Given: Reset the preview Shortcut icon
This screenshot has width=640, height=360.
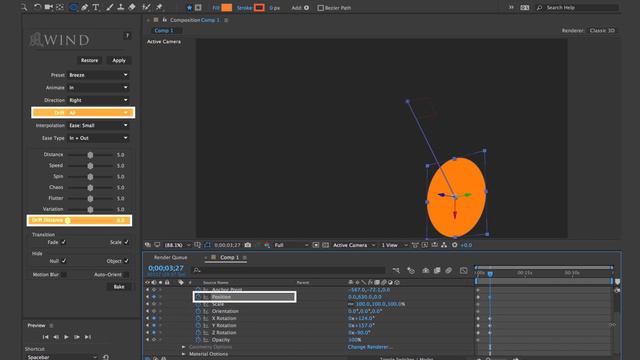Looking at the screenshot, I should tap(106, 357).
